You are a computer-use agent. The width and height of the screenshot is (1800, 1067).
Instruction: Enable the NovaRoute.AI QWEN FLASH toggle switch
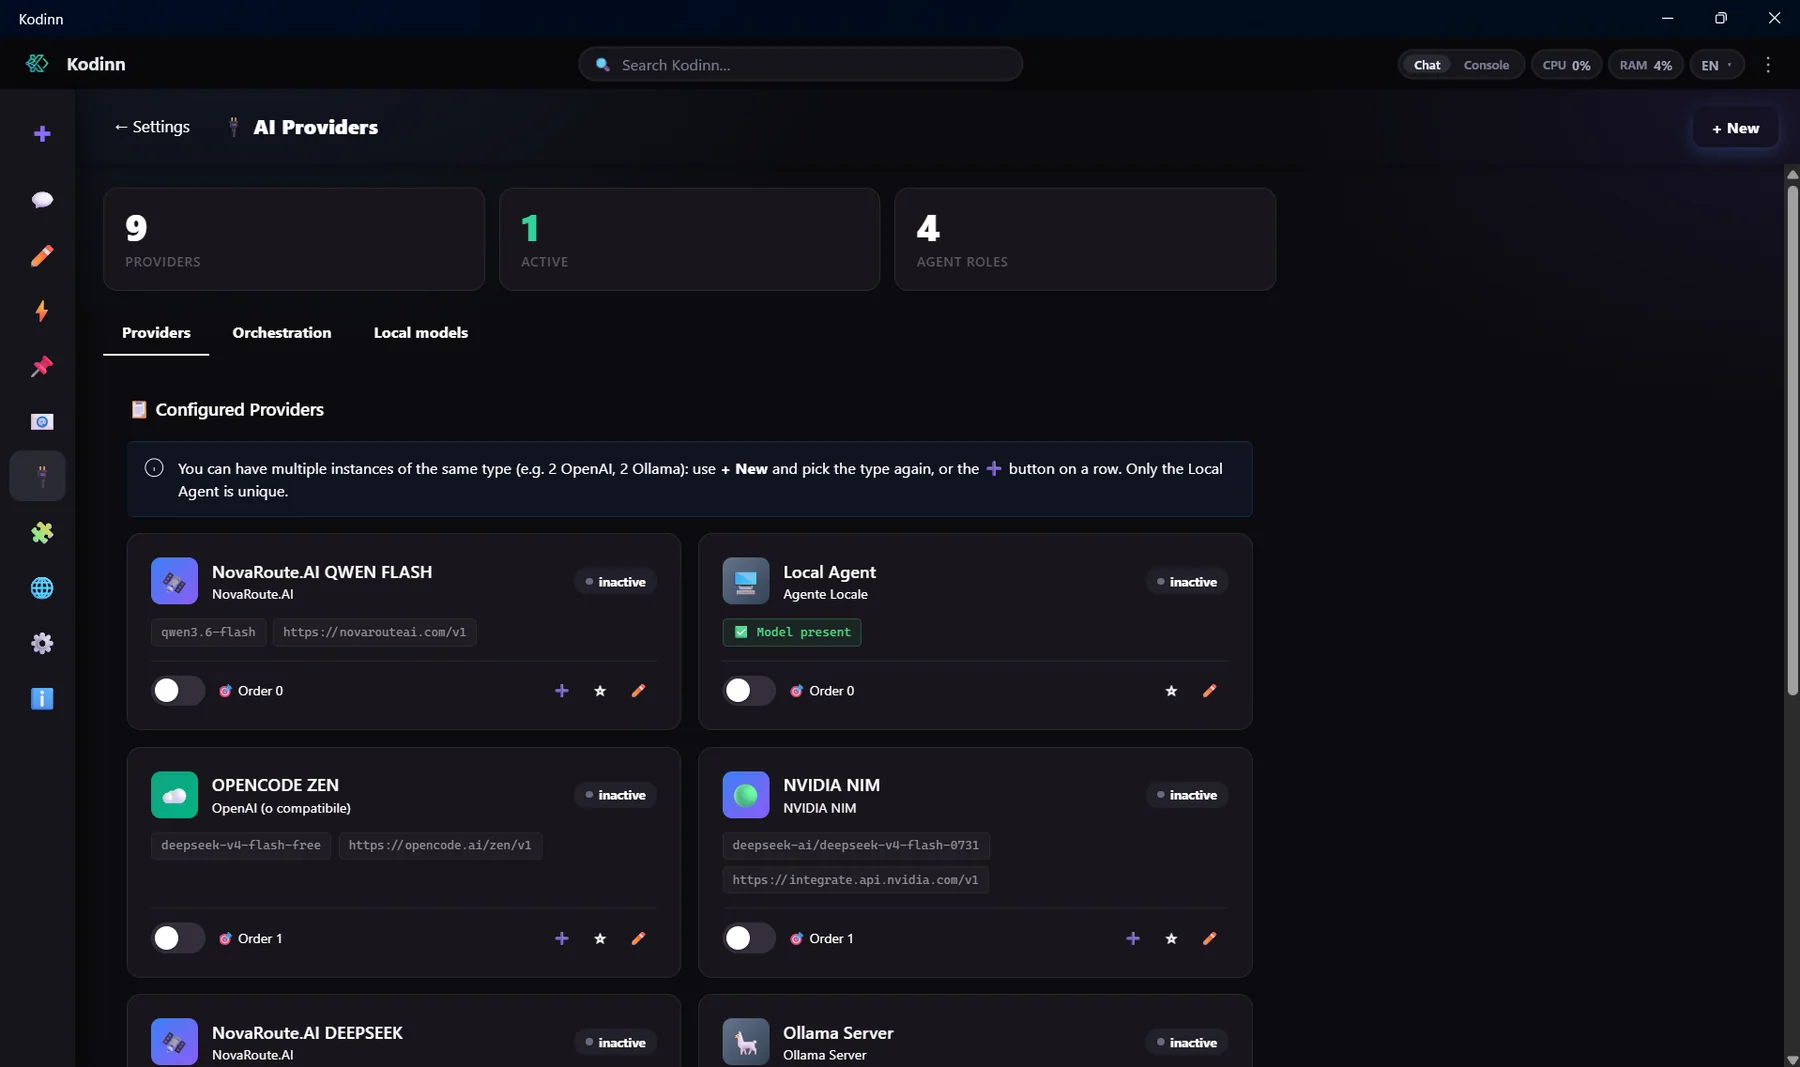[x=178, y=690]
